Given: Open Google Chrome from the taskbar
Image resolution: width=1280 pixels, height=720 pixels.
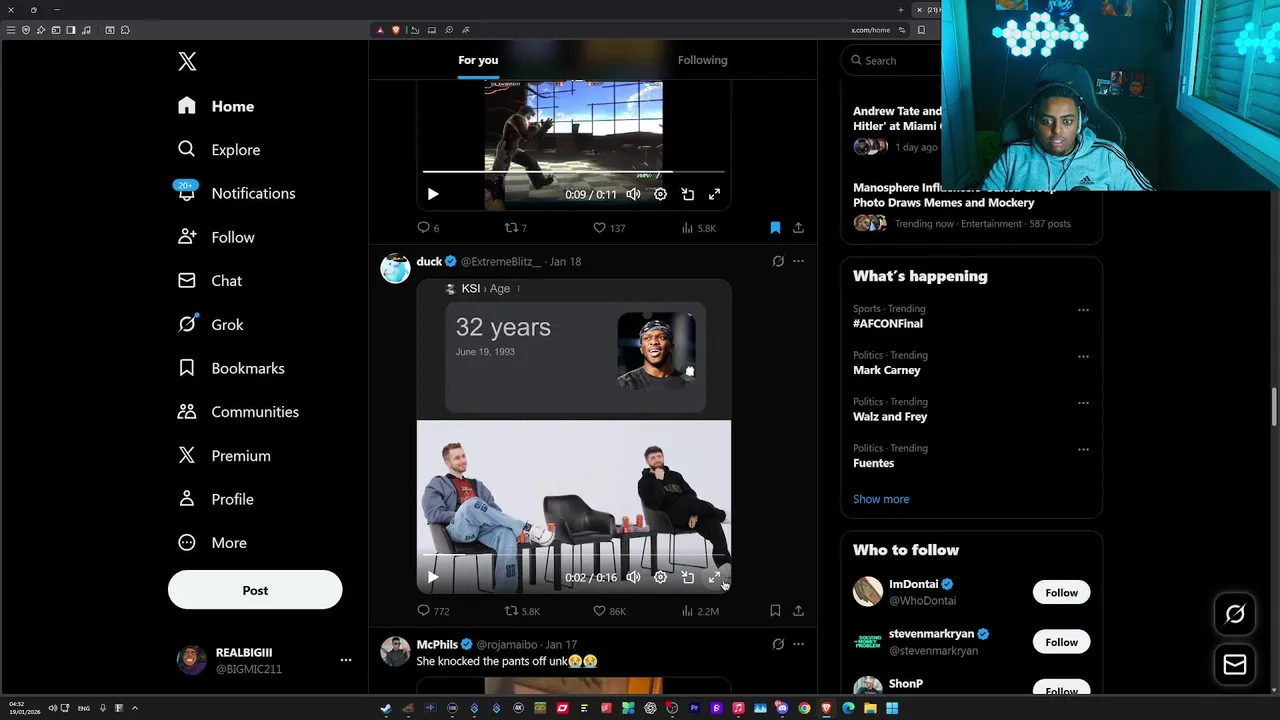Looking at the screenshot, I should coord(804,708).
